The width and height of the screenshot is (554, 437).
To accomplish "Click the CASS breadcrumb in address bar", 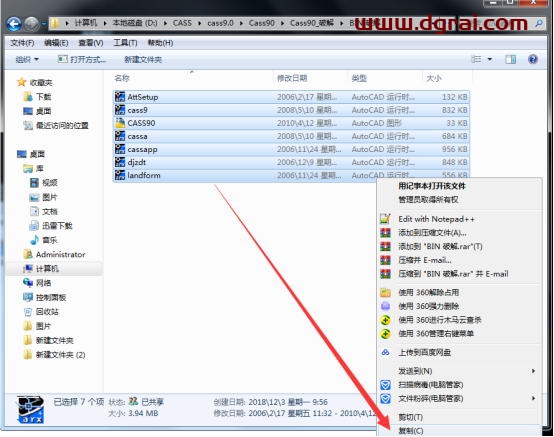I will tap(182, 23).
